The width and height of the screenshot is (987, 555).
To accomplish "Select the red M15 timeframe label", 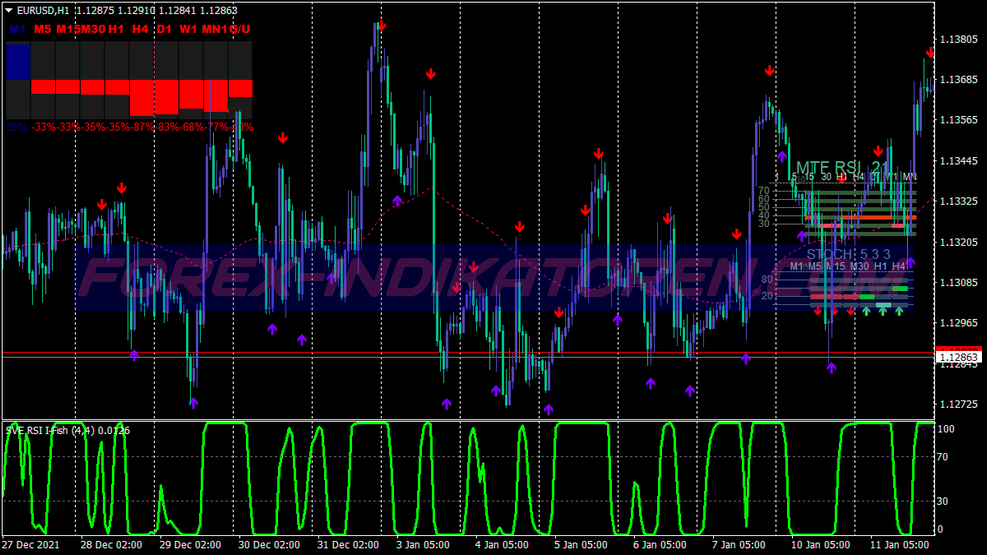I will (68, 29).
